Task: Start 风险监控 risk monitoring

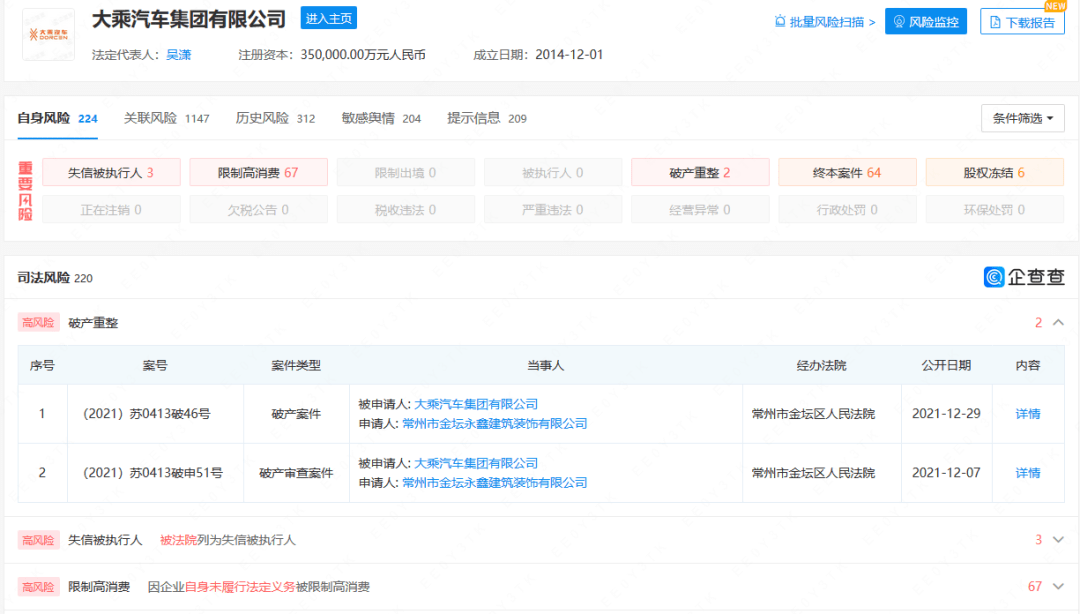Action: [926, 22]
